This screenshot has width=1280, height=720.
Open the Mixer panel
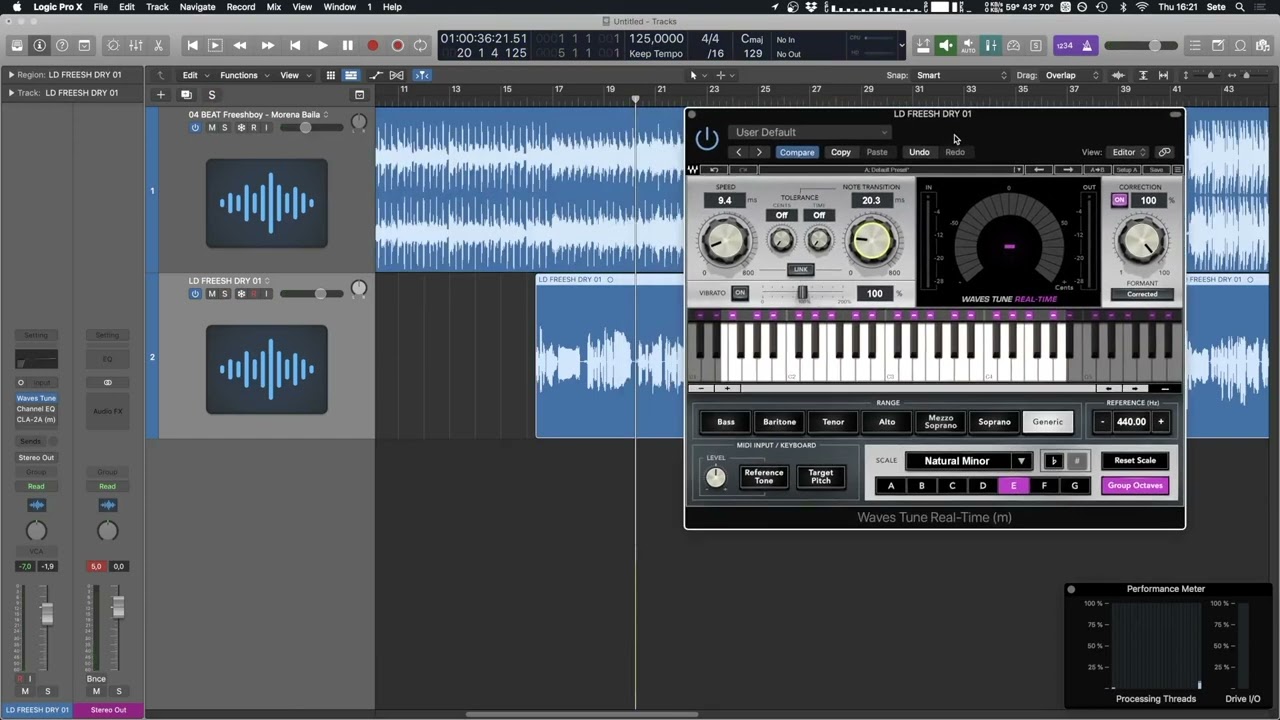click(x=135, y=45)
